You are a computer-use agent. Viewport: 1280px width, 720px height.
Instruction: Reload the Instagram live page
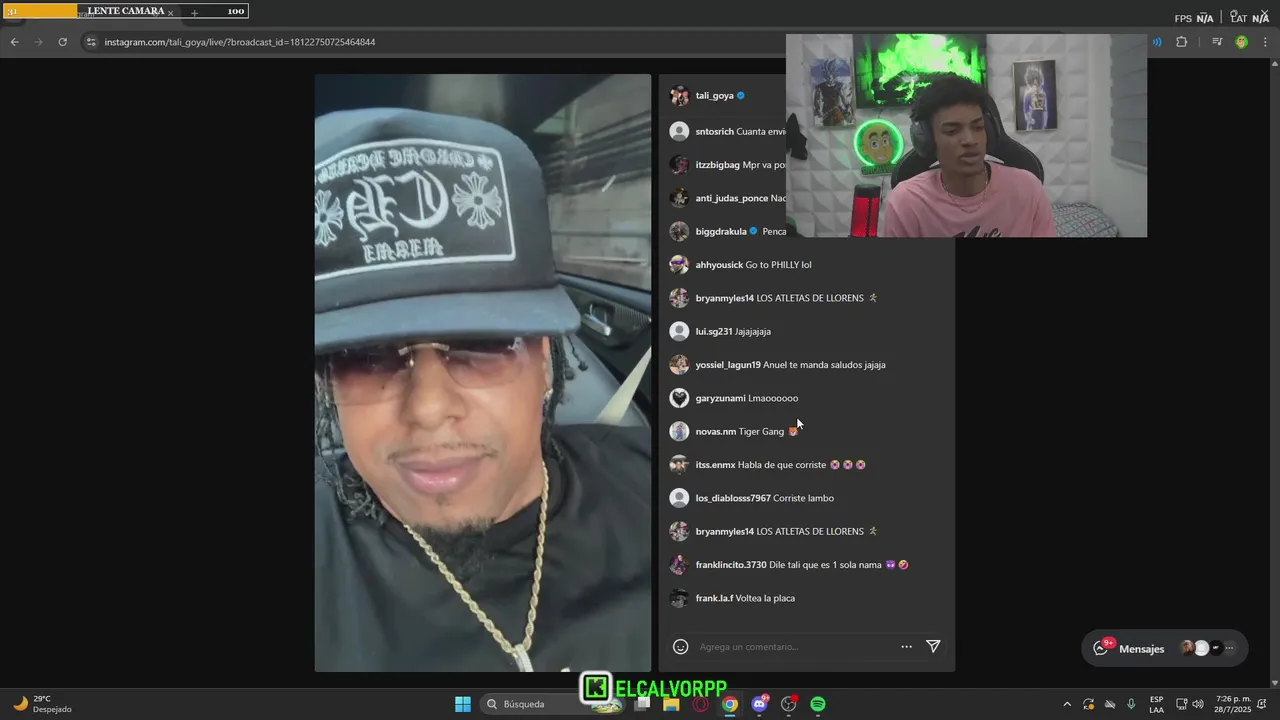62,42
